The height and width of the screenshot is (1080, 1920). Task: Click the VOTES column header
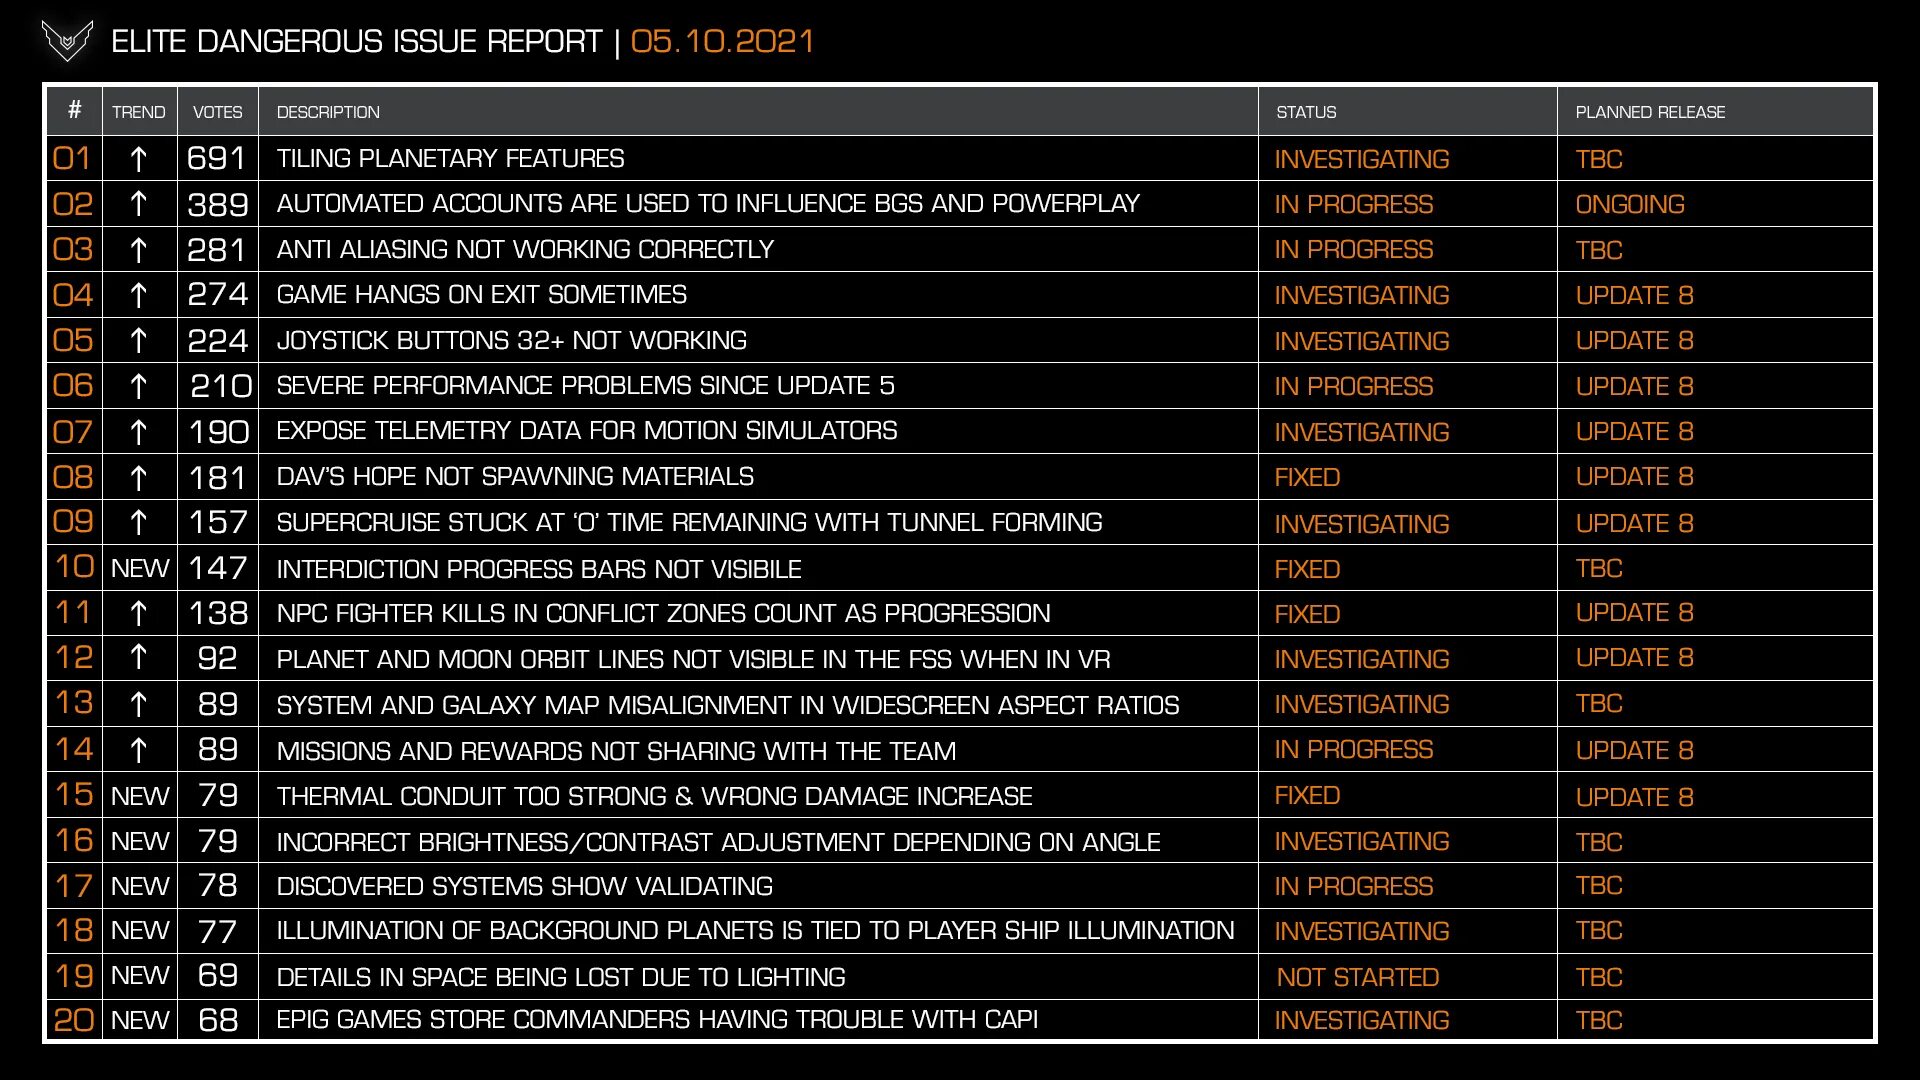pos(217,112)
